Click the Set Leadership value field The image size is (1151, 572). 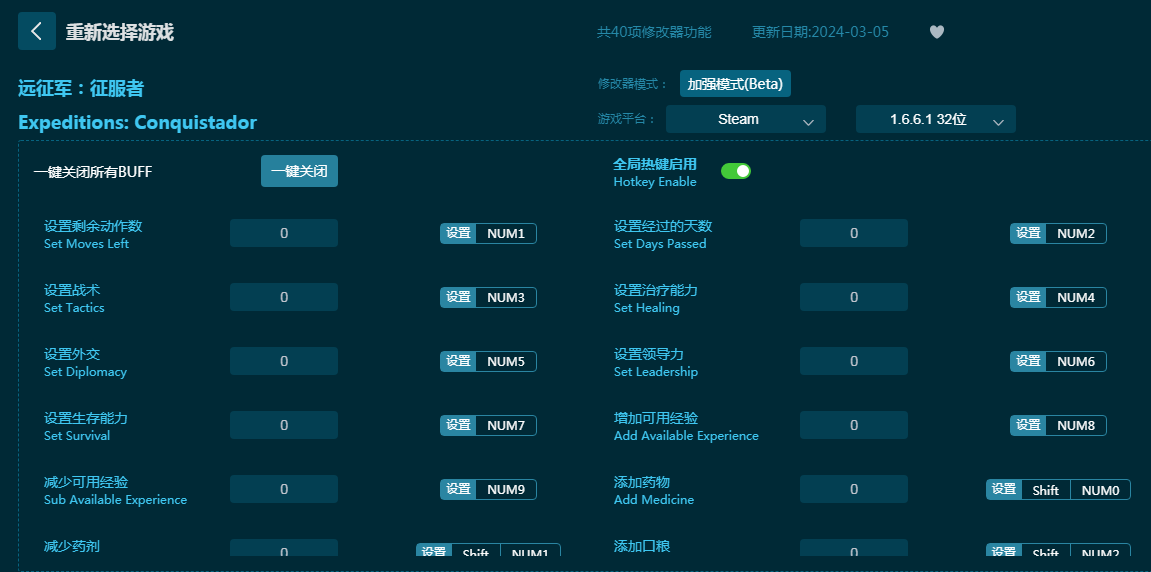pyautogui.click(x=853, y=361)
